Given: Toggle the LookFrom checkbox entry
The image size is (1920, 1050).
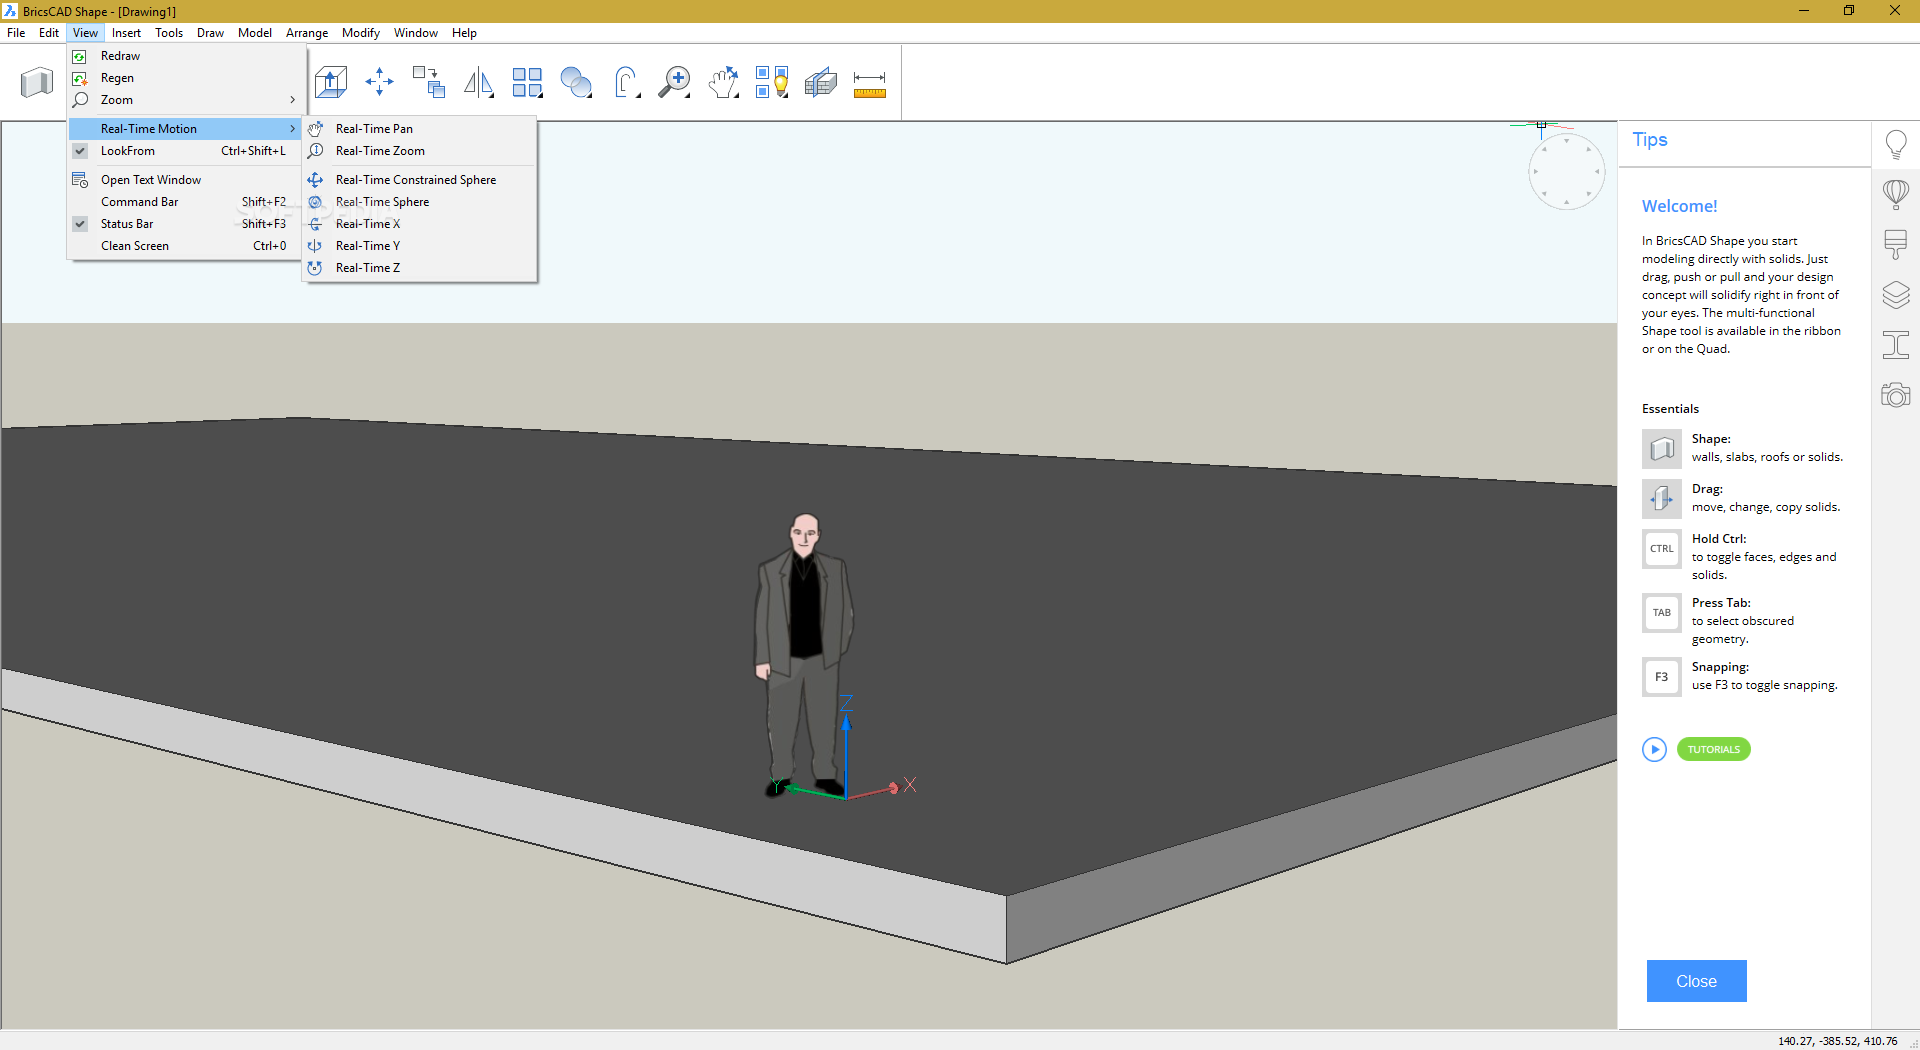Looking at the screenshot, I should pyautogui.click(x=186, y=151).
